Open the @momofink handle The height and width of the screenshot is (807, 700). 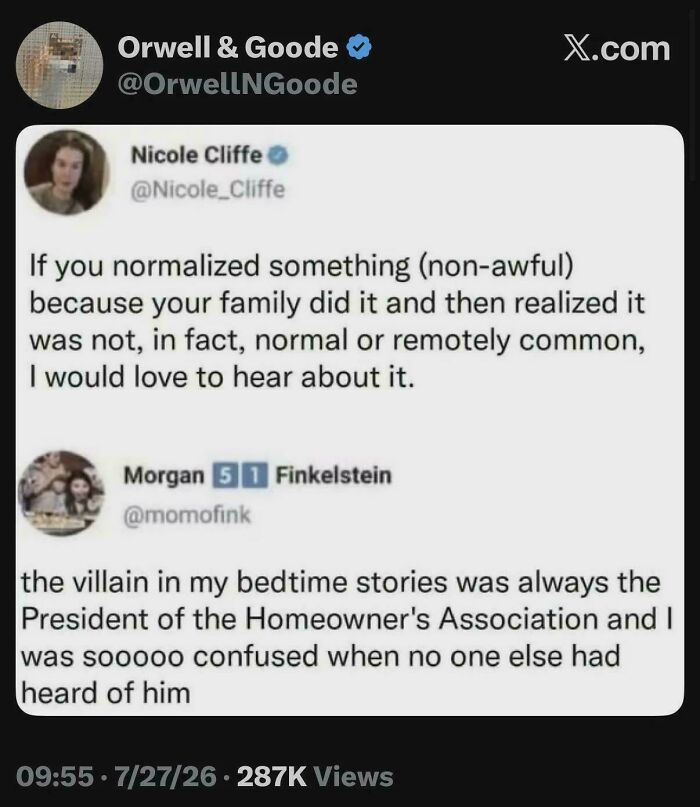[187, 515]
